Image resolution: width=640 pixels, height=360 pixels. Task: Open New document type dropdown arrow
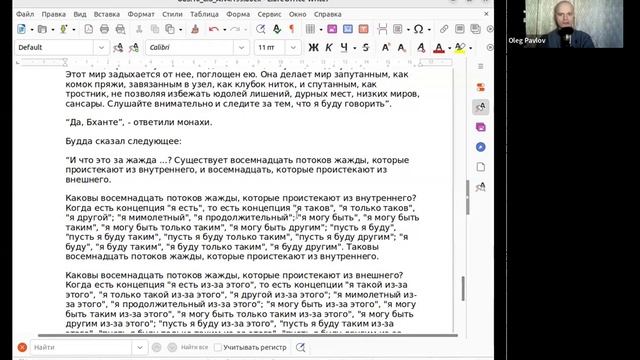[x=32, y=29]
